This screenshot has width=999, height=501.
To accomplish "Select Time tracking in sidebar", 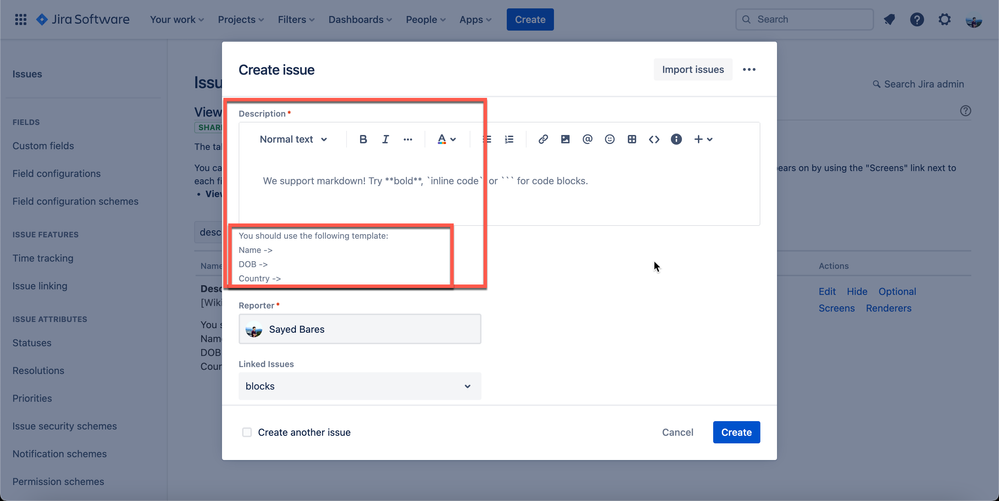I will coord(43,258).
